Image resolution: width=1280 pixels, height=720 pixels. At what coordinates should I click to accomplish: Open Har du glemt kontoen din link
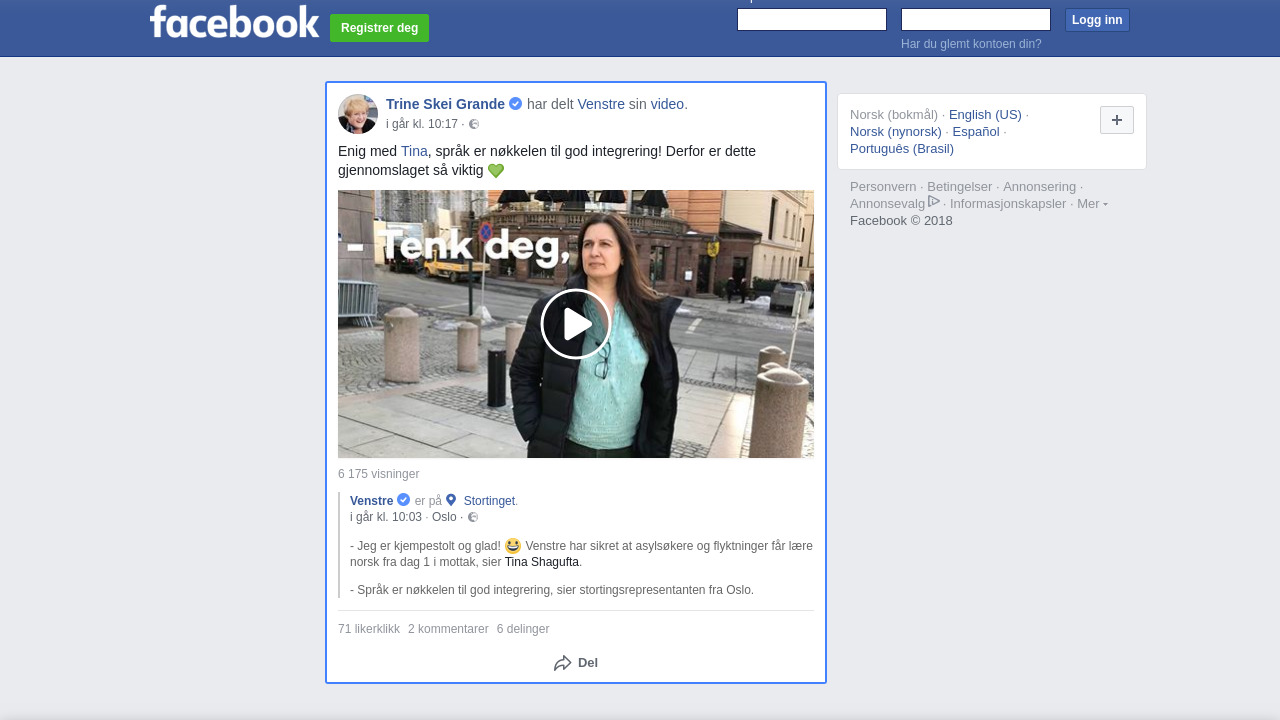(x=971, y=44)
